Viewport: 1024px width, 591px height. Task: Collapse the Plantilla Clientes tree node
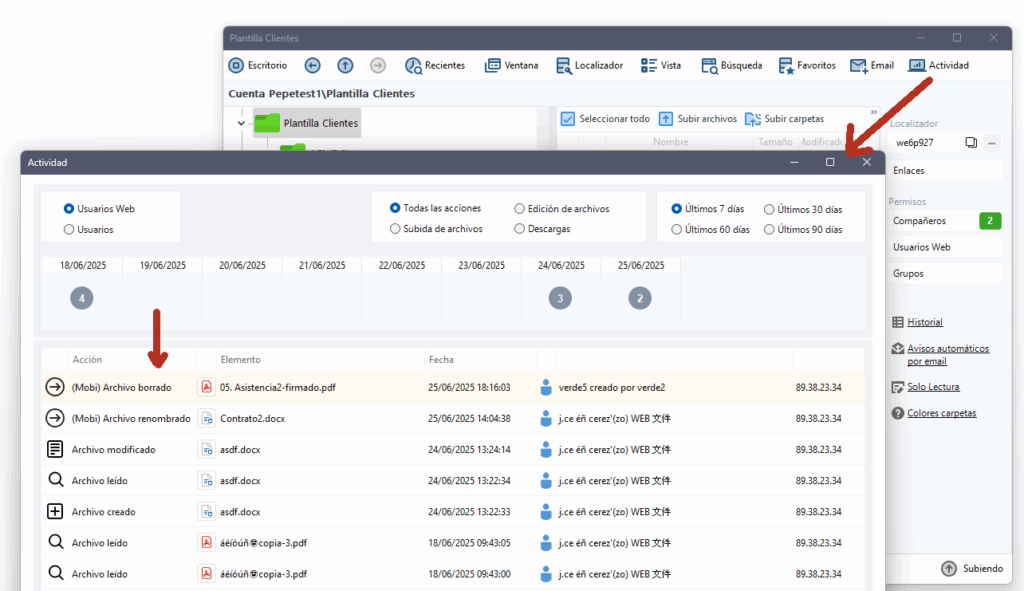pyautogui.click(x=241, y=123)
